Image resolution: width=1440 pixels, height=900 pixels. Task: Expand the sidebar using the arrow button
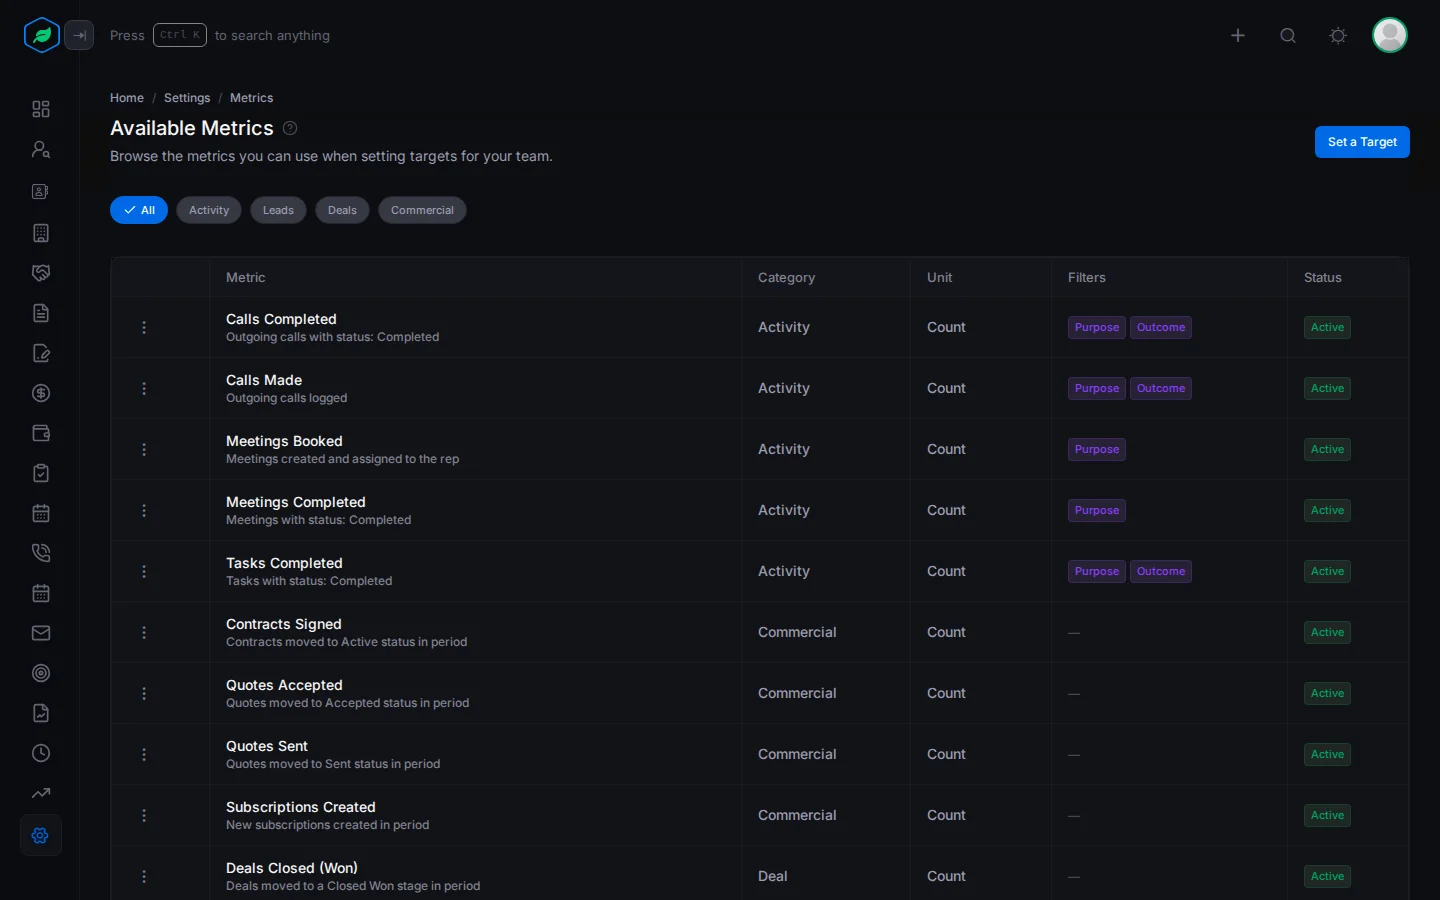click(79, 35)
